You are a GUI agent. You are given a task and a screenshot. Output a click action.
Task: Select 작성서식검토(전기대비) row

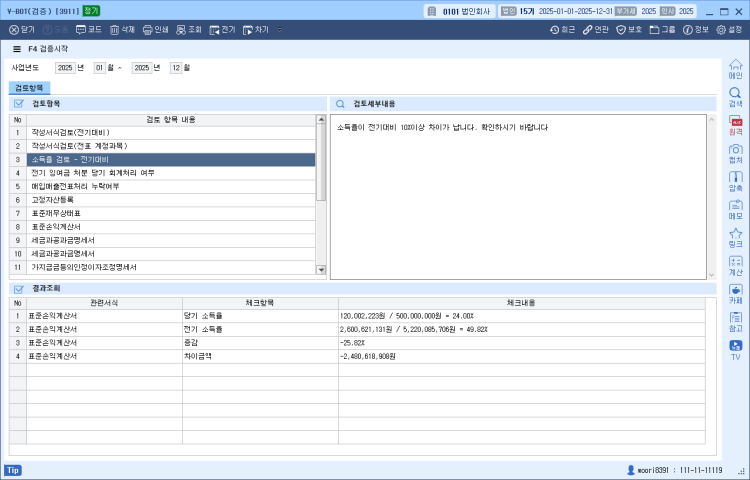click(171, 132)
